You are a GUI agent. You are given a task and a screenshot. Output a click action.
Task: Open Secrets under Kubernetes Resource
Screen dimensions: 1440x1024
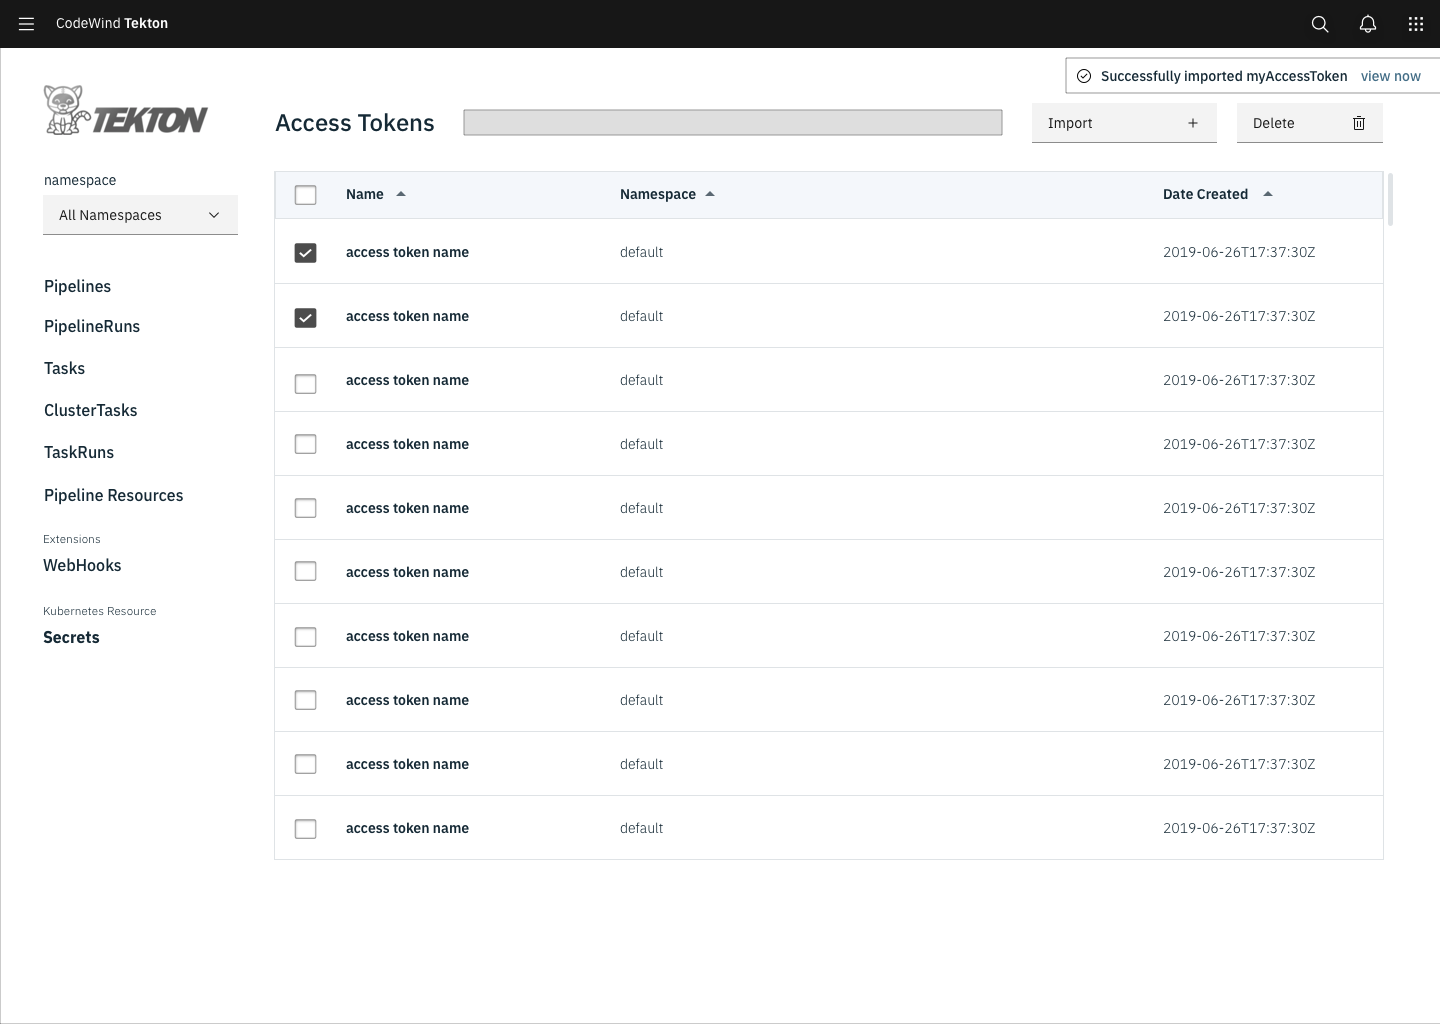click(x=71, y=637)
